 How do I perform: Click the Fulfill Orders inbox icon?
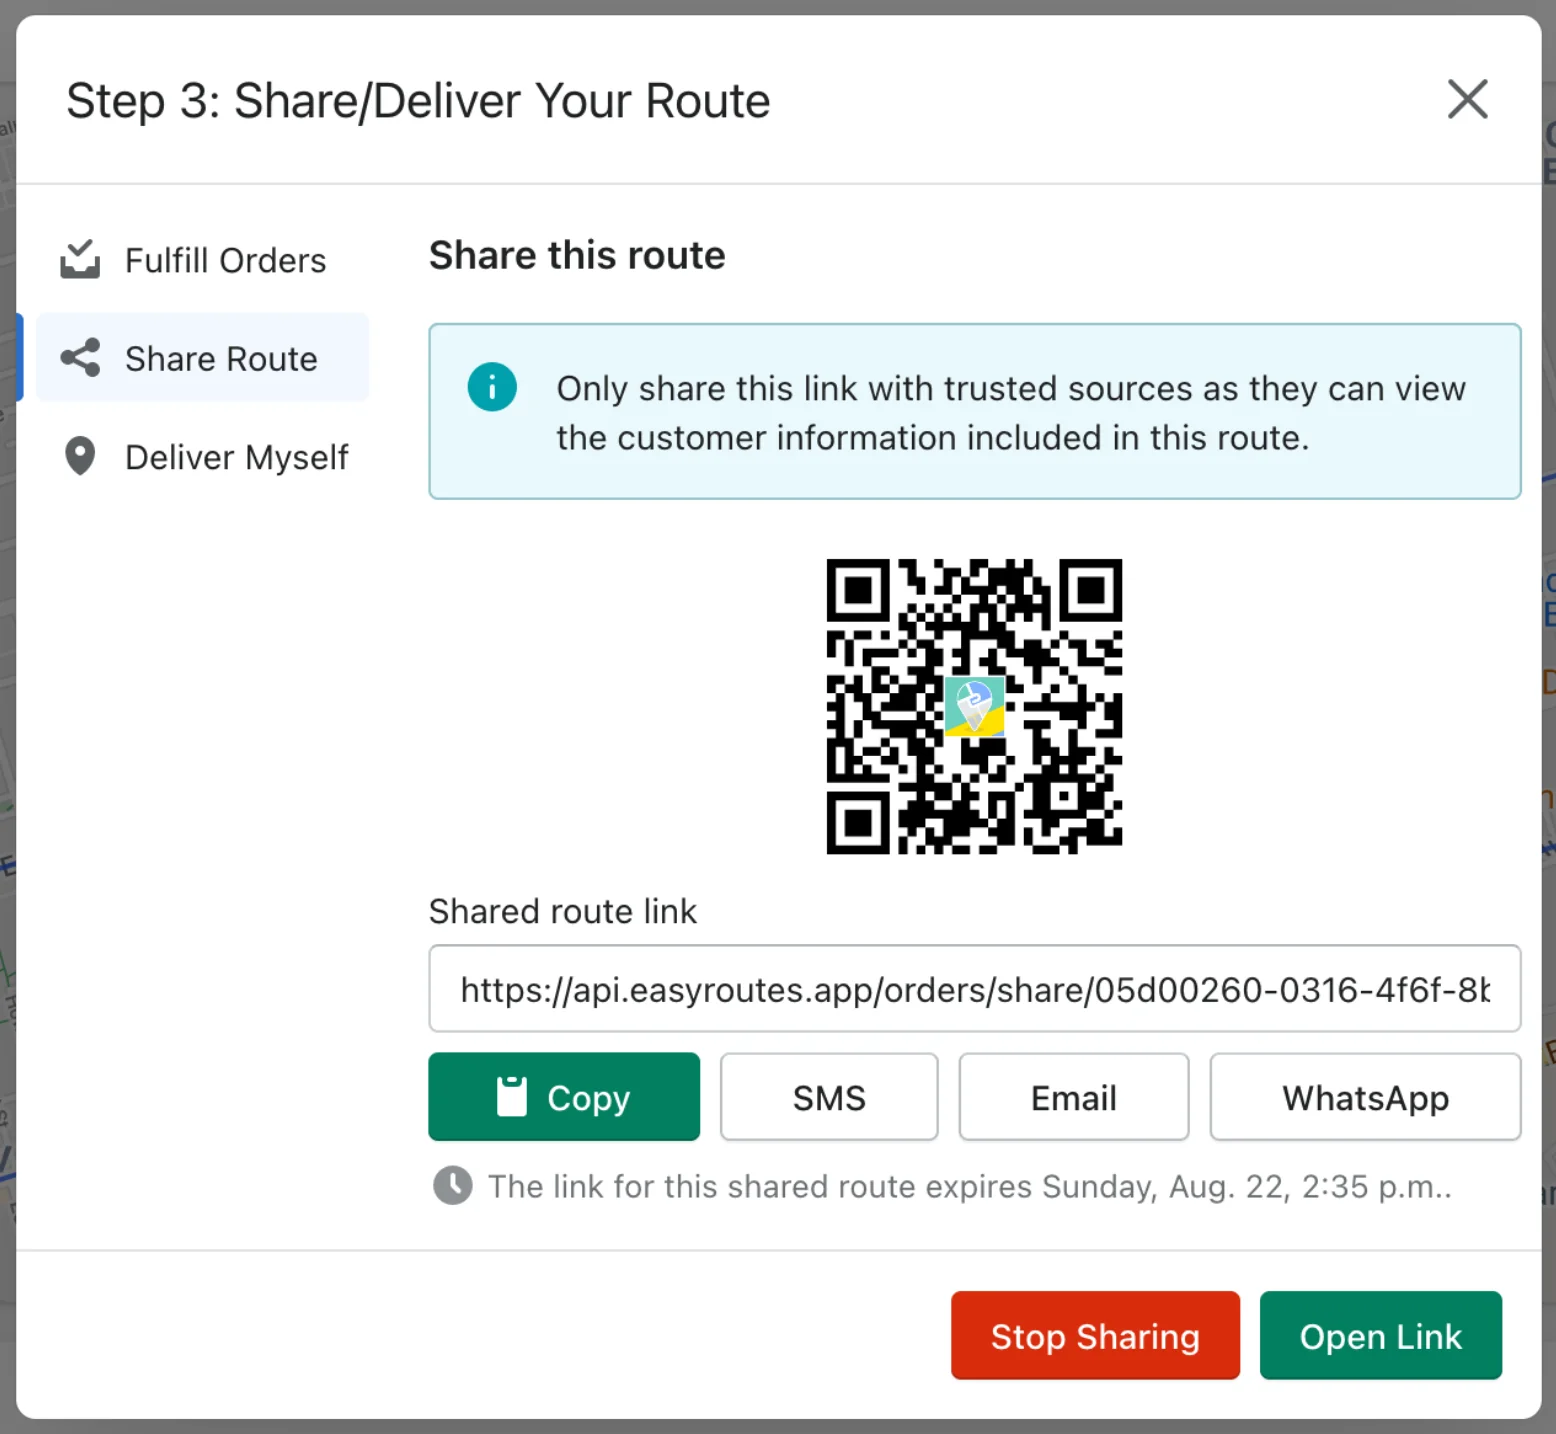[x=80, y=259]
